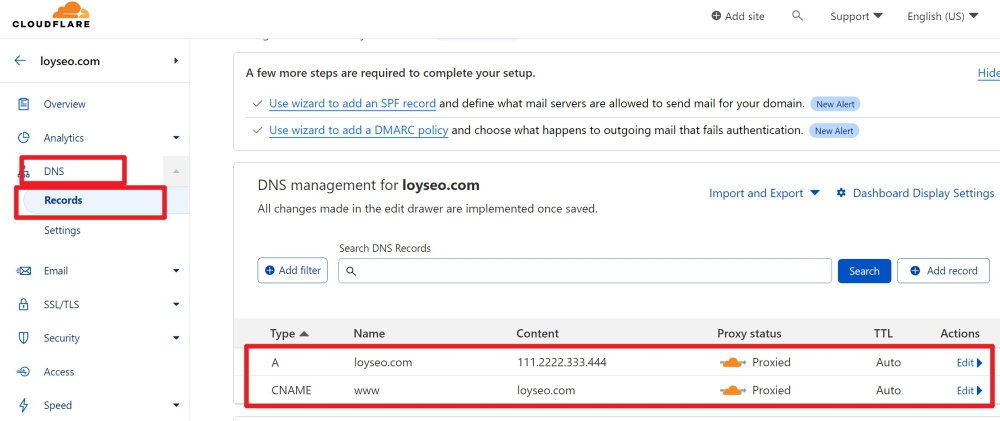Click the orange cloud icon in CNAME row
The height and width of the screenshot is (421, 1000).
733,390
